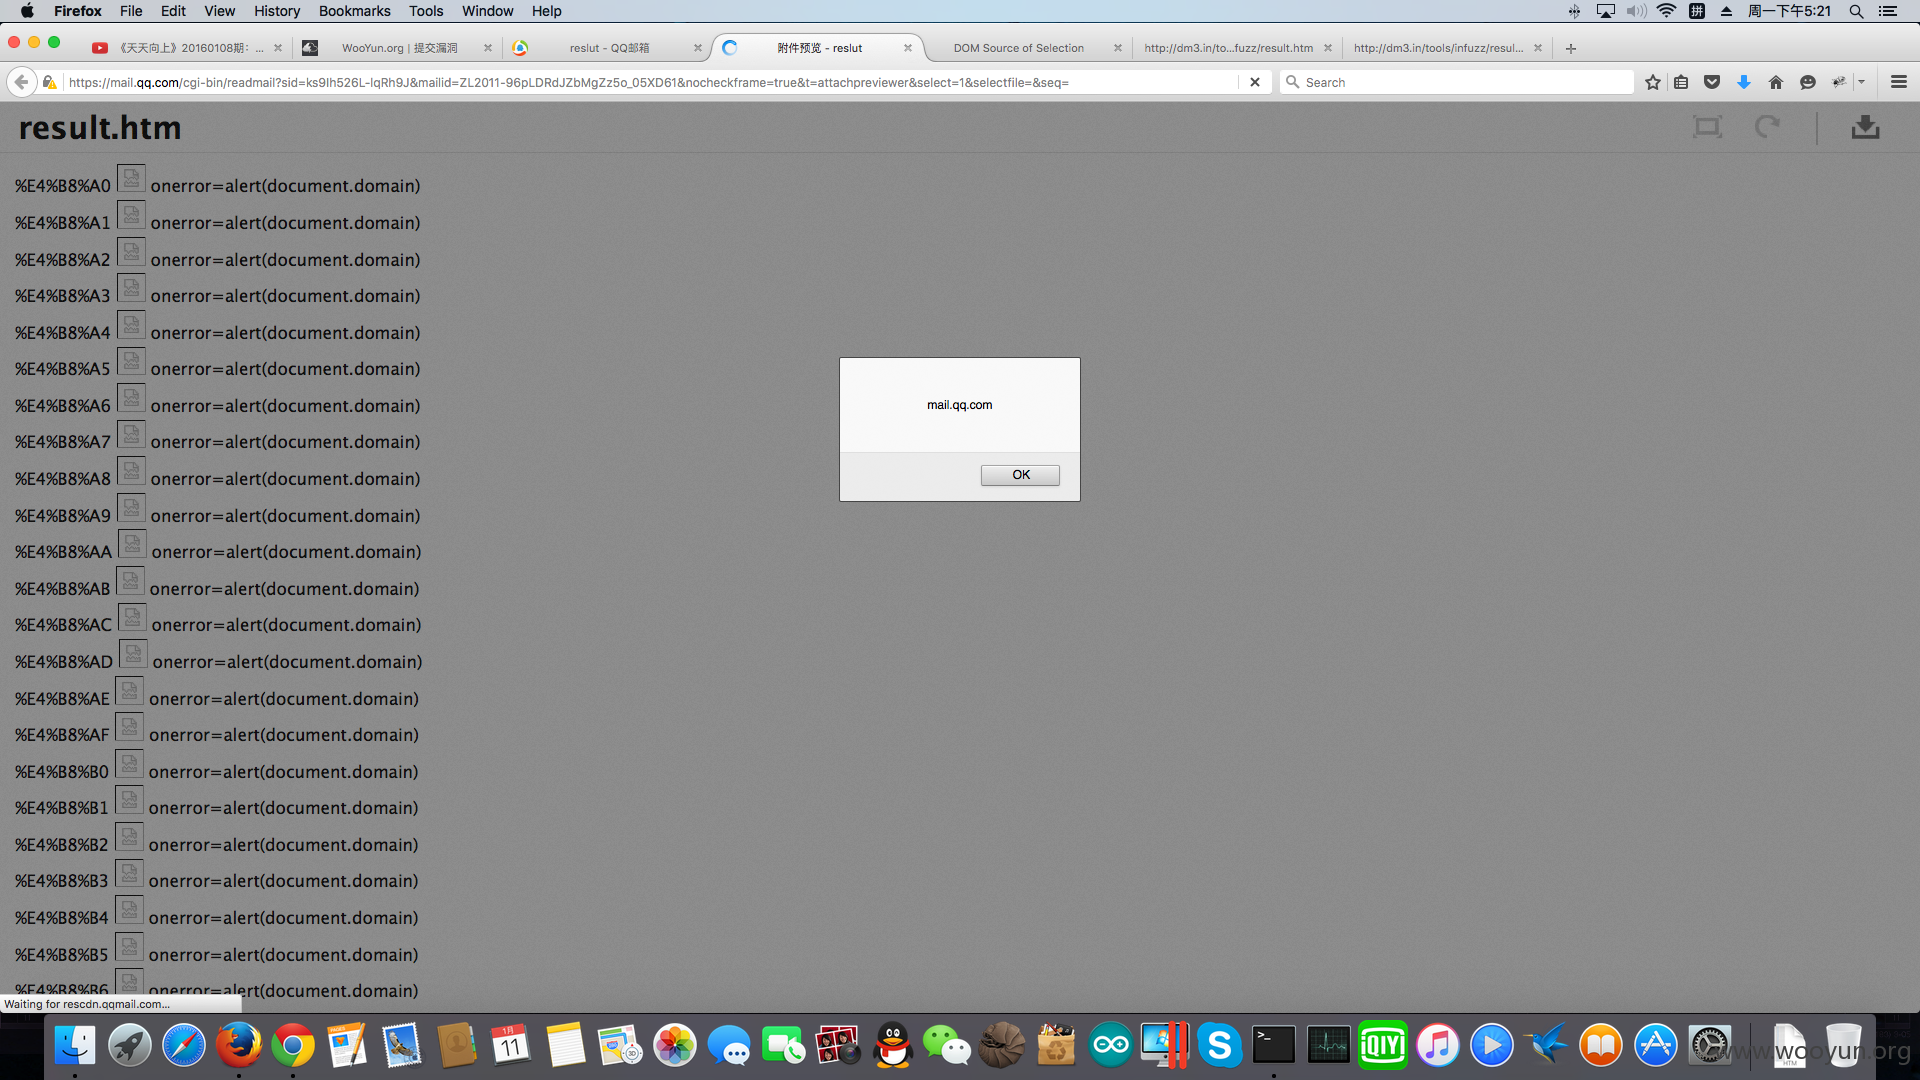Open System Preferences from the Dock
Screen dimensions: 1920x1080
(x=1710, y=1046)
